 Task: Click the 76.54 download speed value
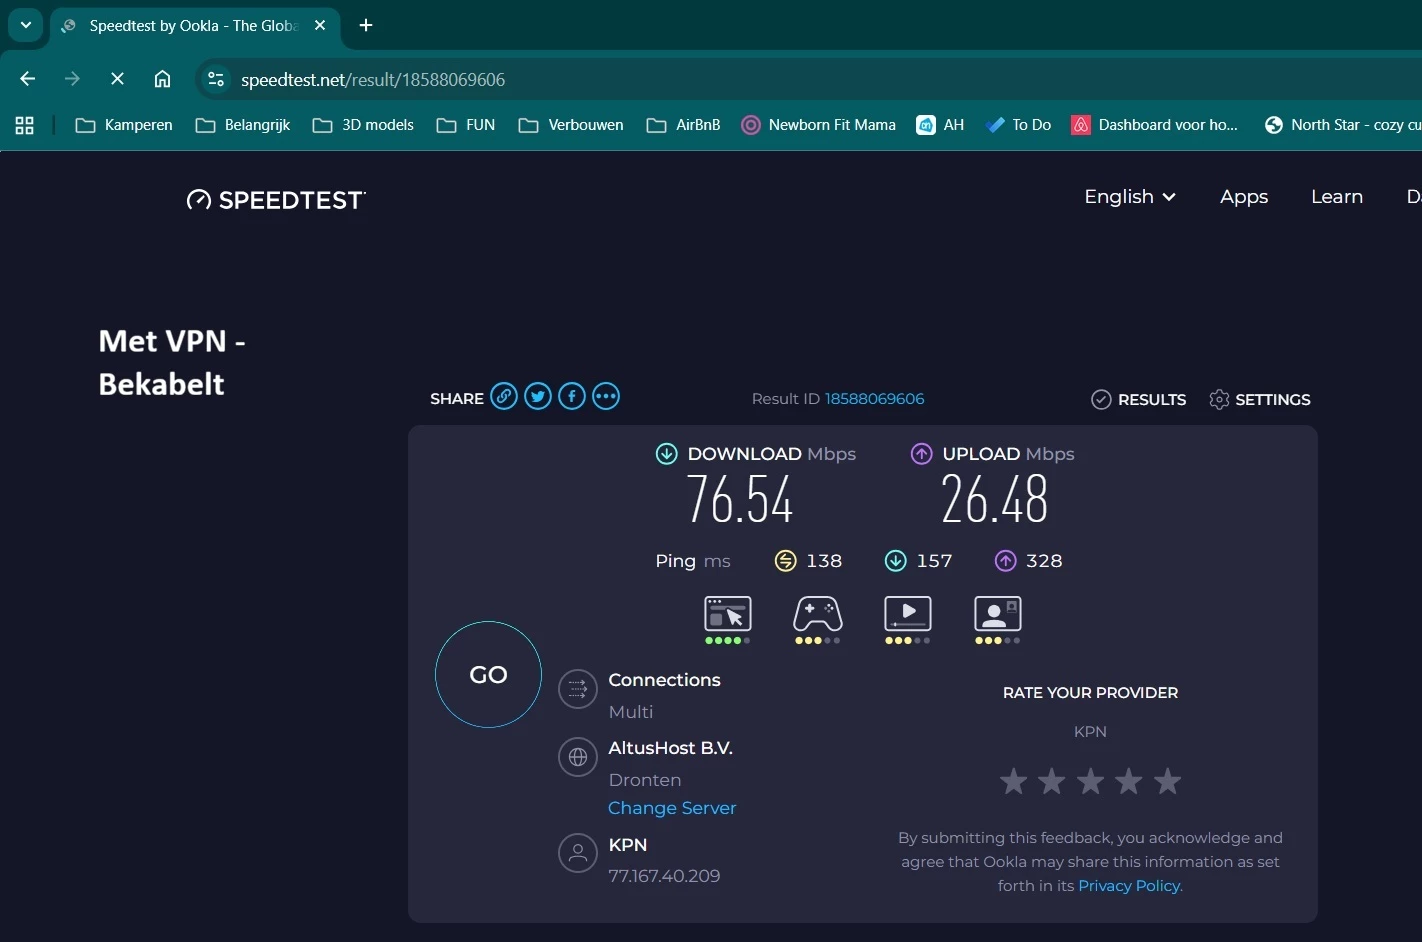tap(740, 500)
